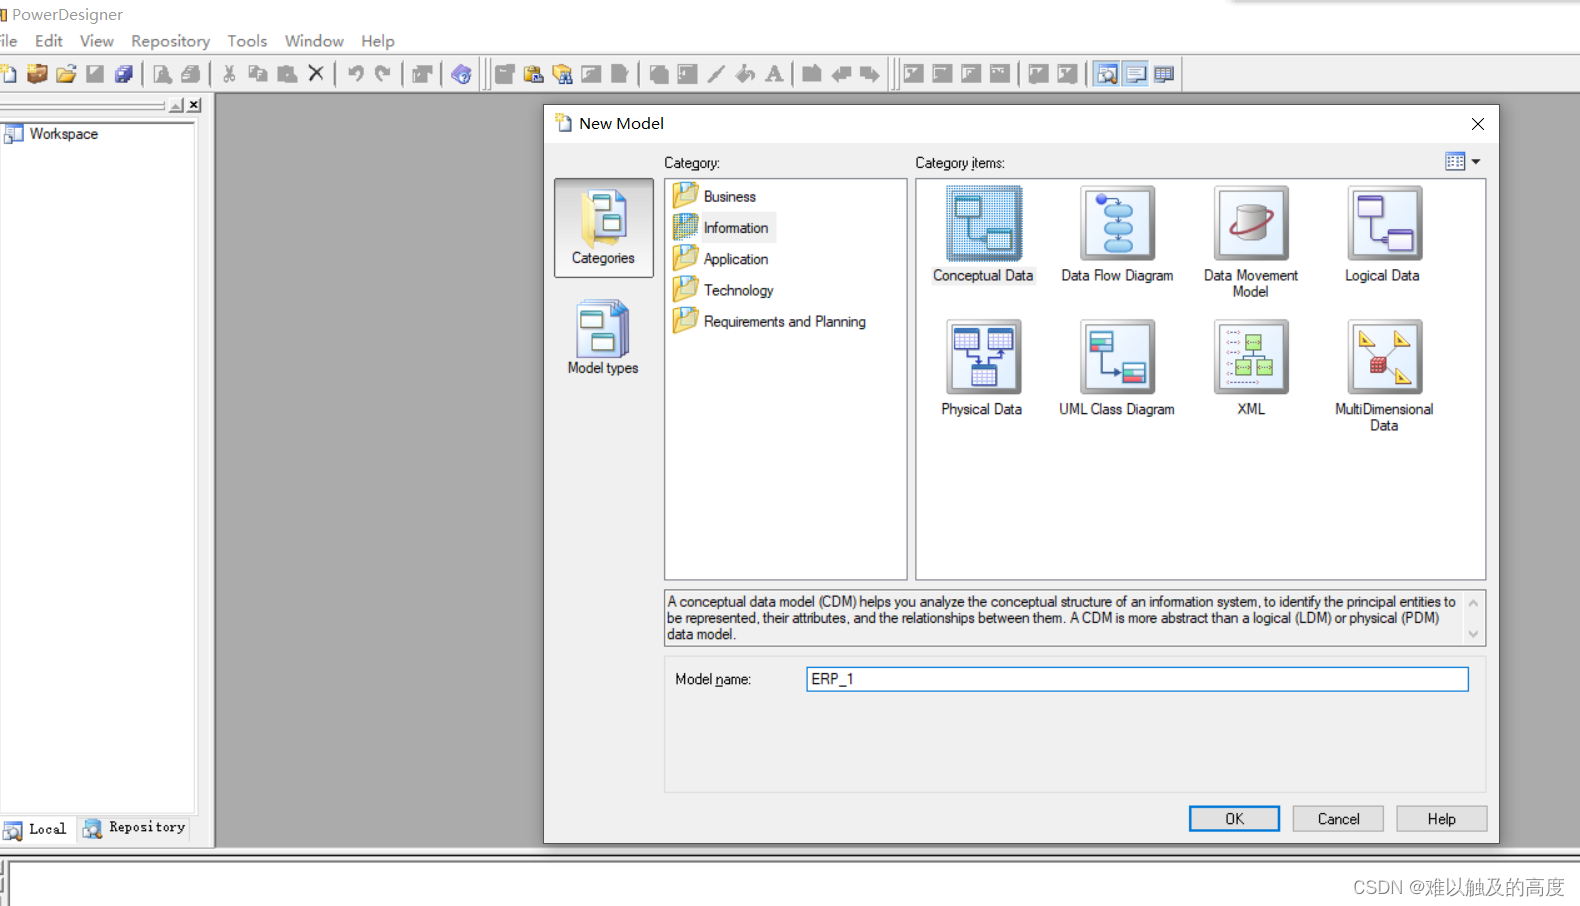Click the Print toolbar icon
The image size is (1580, 906).
pyautogui.click(x=191, y=74)
